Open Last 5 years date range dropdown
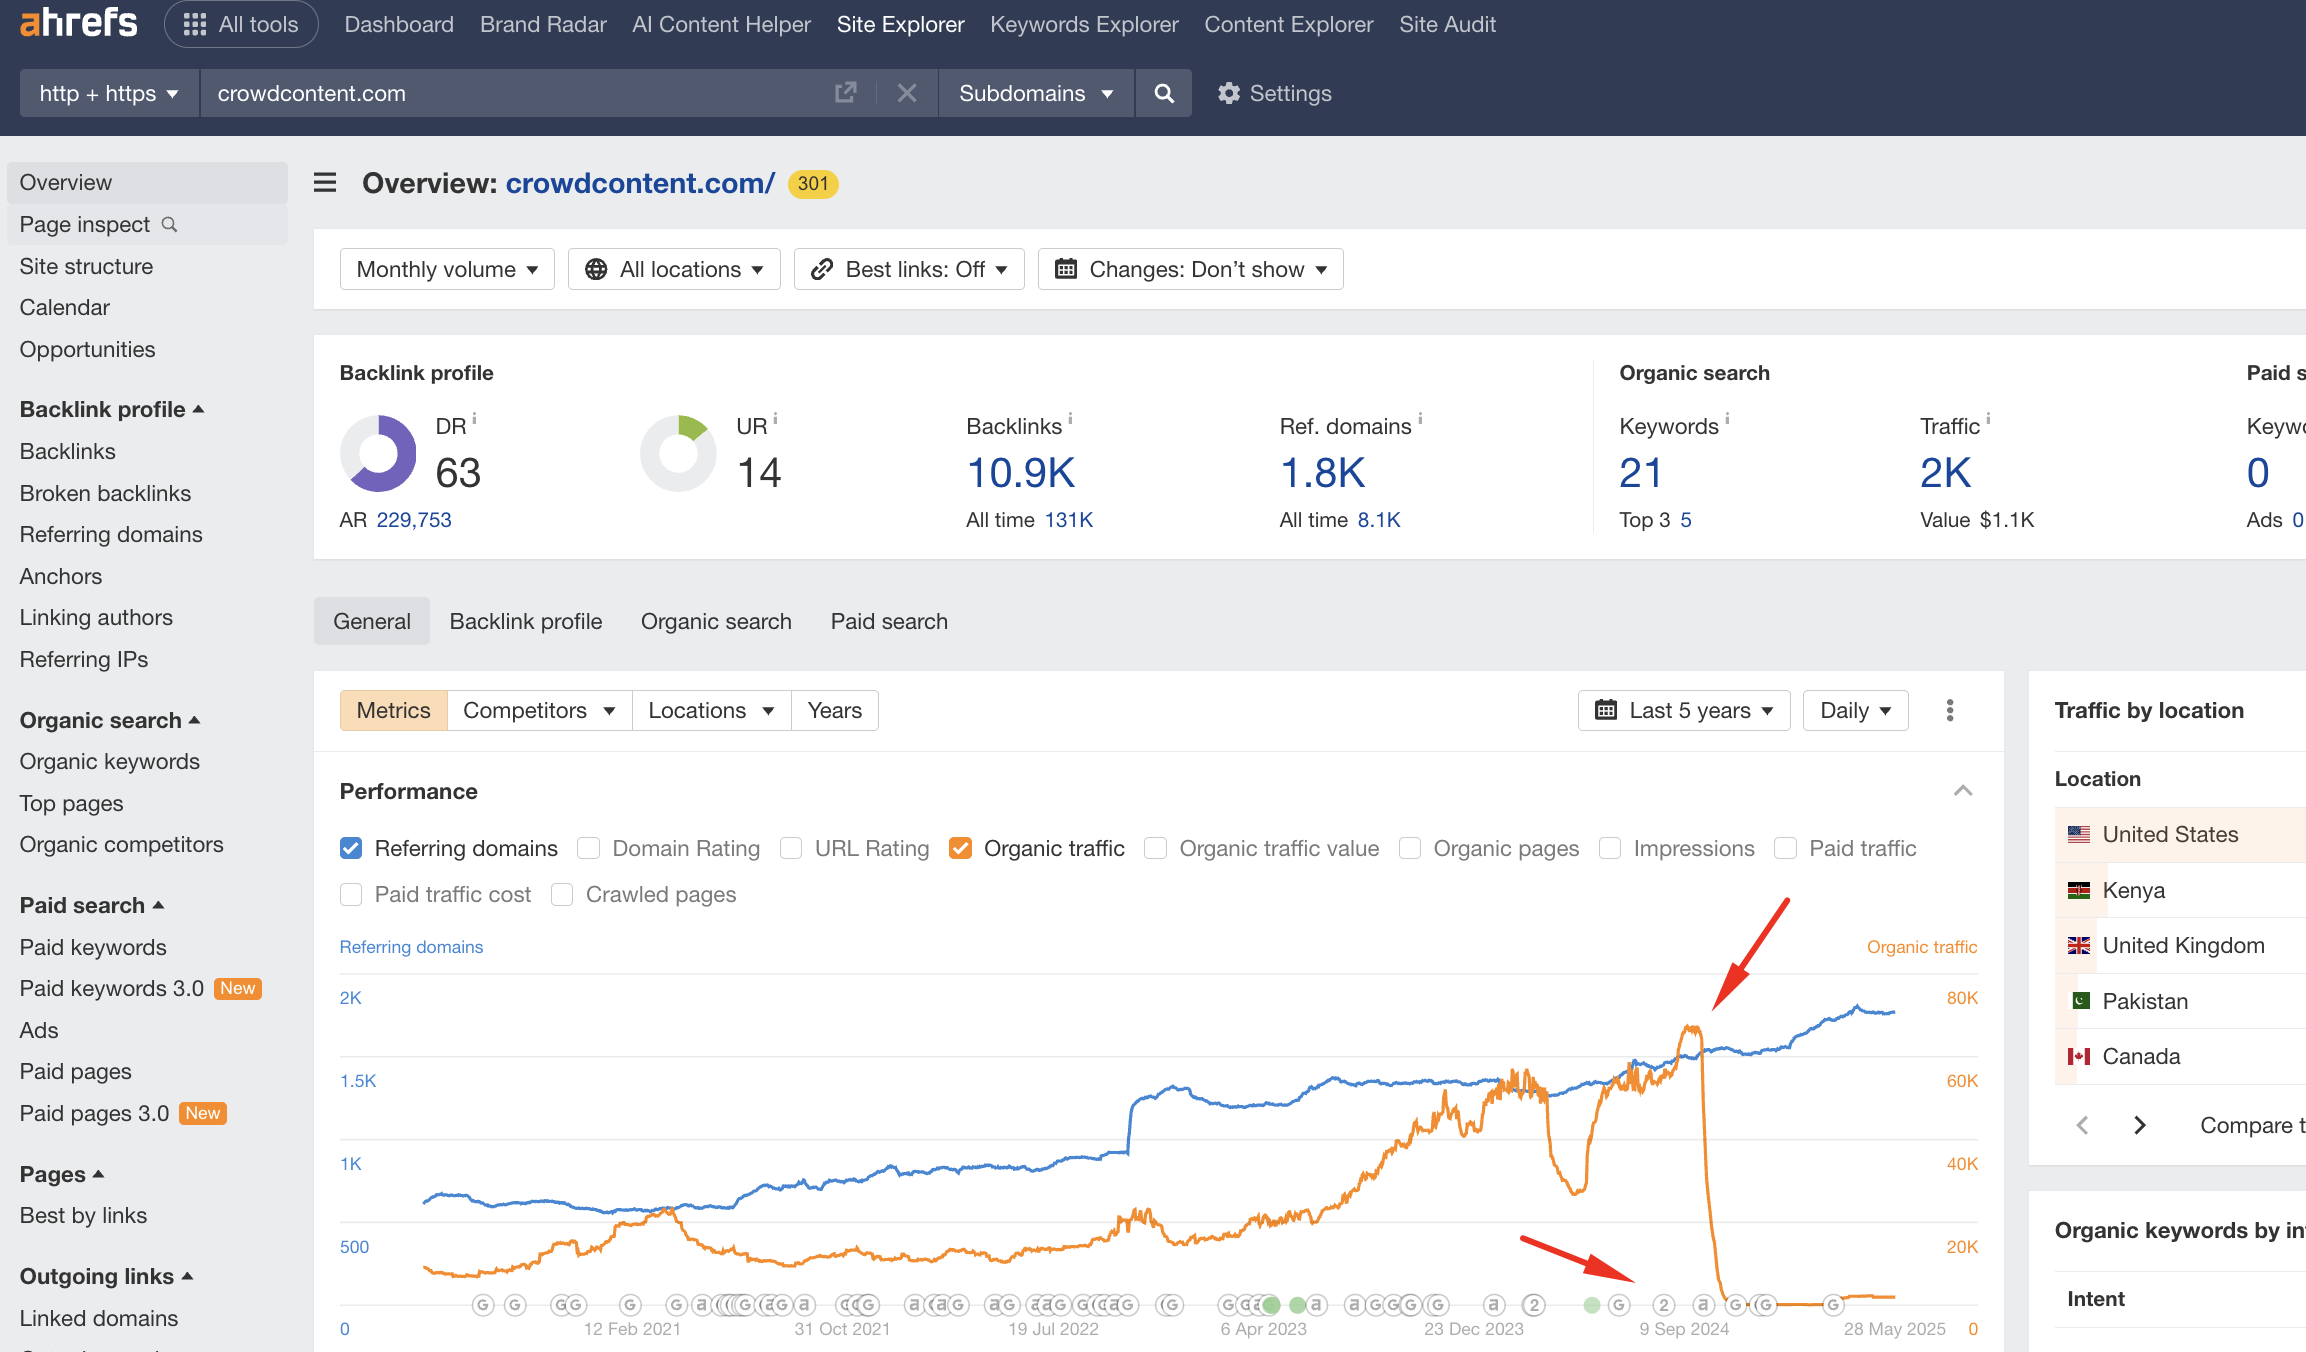 pos(1684,710)
